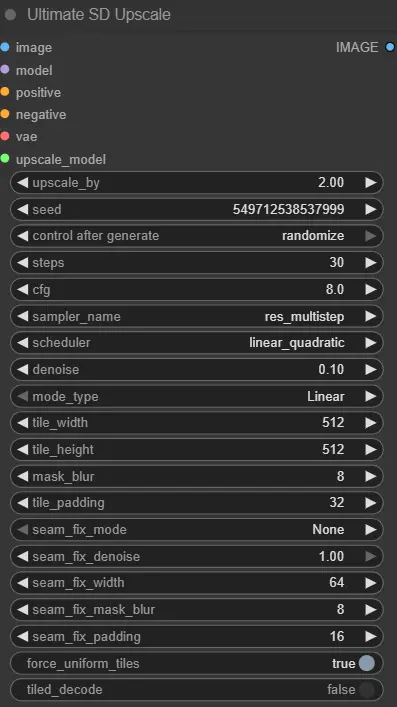
Task: Open the scheduler linear_quadratic dropdown
Action: point(197,343)
